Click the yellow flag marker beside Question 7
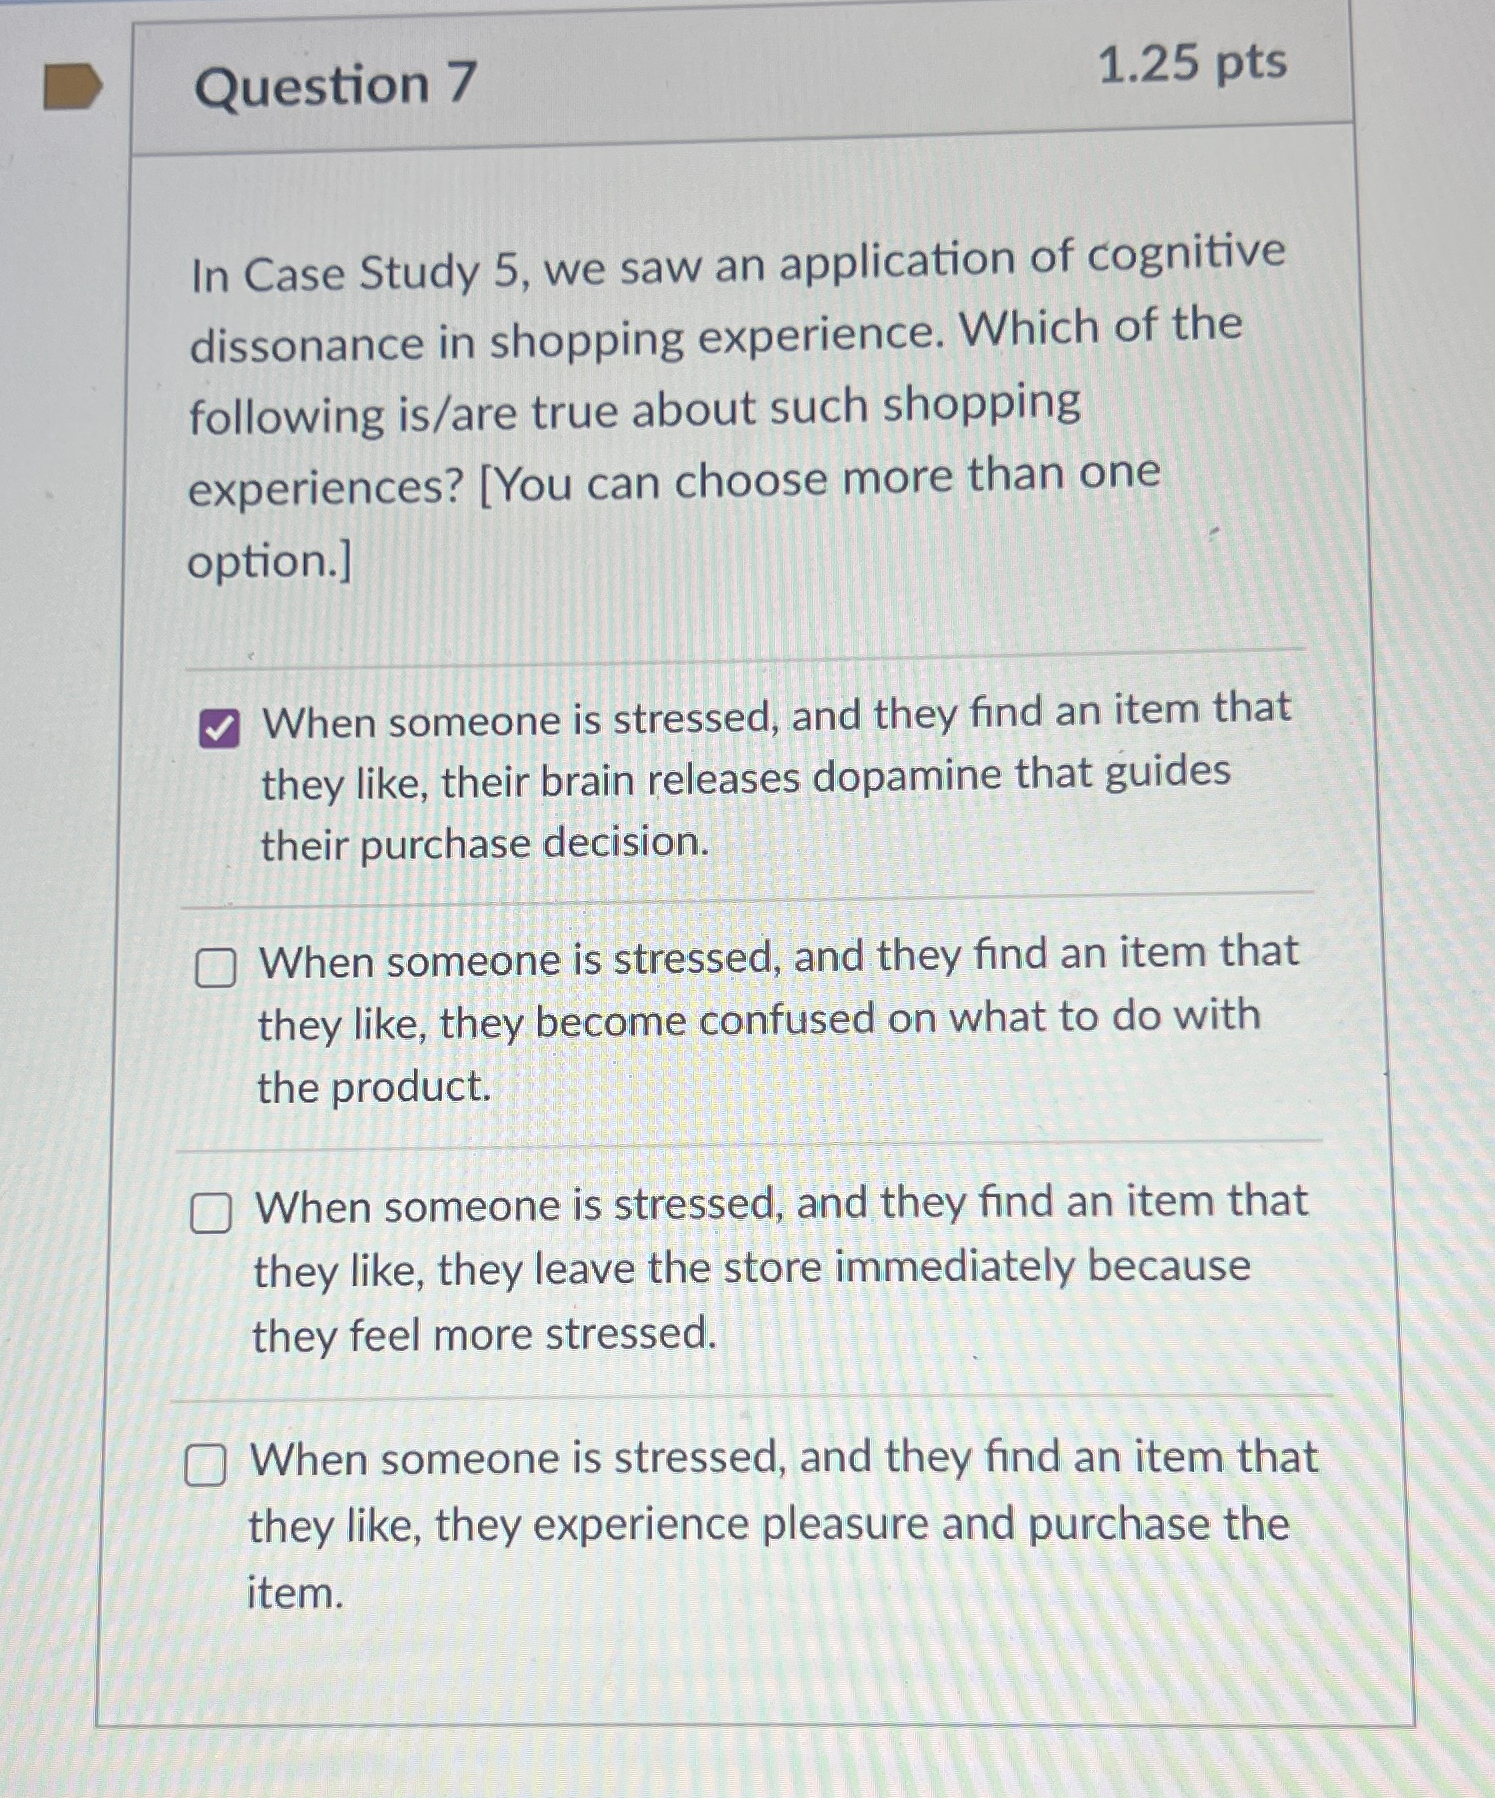The width and height of the screenshot is (1495, 1798). coord(70,82)
